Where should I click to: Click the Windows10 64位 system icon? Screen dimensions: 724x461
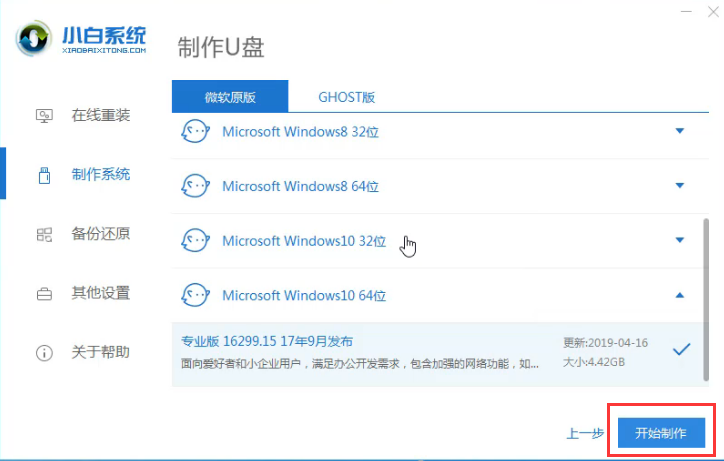pyautogui.click(x=195, y=296)
